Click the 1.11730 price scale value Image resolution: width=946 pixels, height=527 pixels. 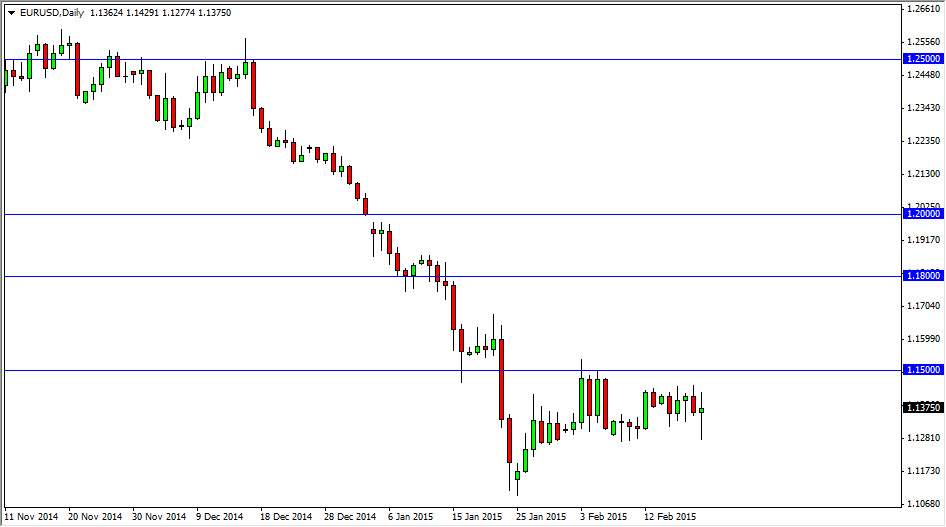coord(924,471)
